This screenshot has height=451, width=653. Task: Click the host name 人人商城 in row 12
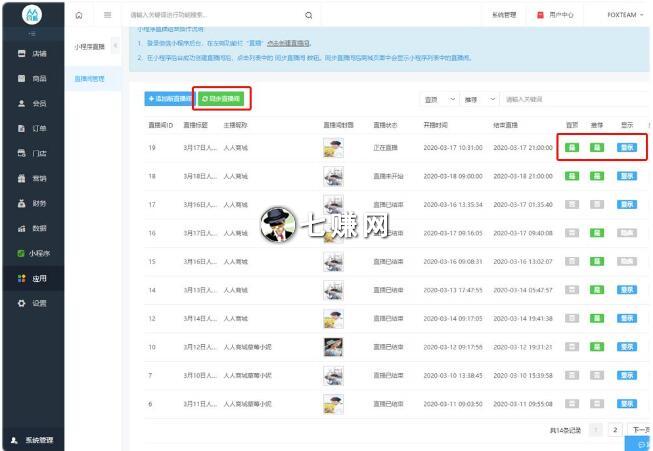click(x=235, y=319)
